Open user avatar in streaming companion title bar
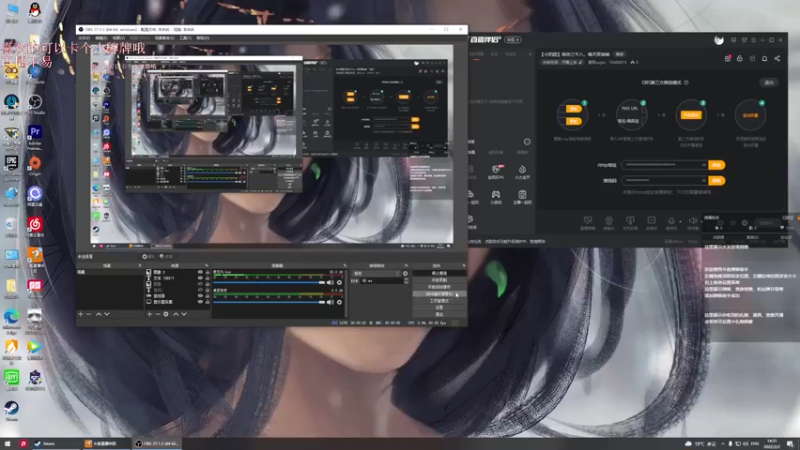The image size is (800, 450). point(719,40)
